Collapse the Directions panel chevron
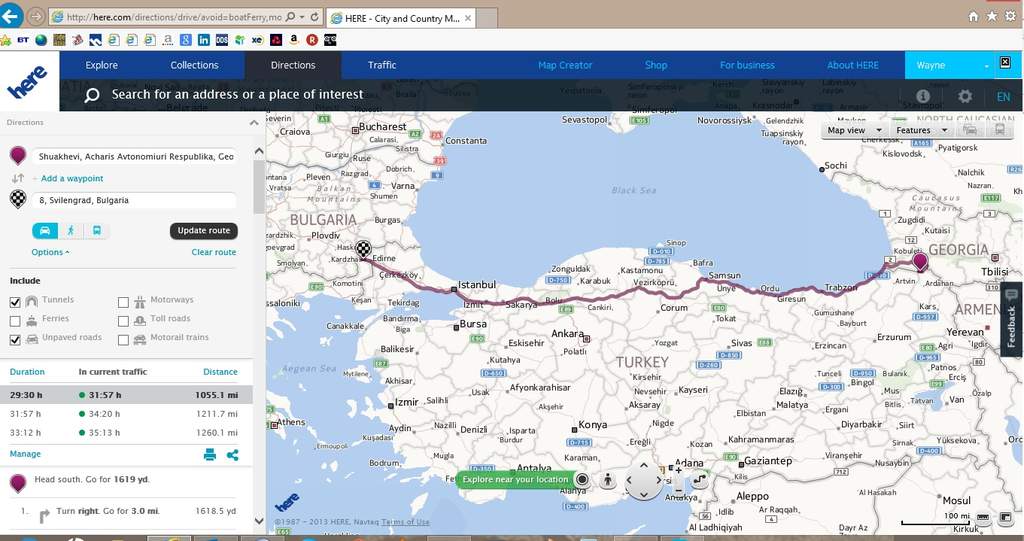Image resolution: width=1024 pixels, height=541 pixels. point(254,122)
